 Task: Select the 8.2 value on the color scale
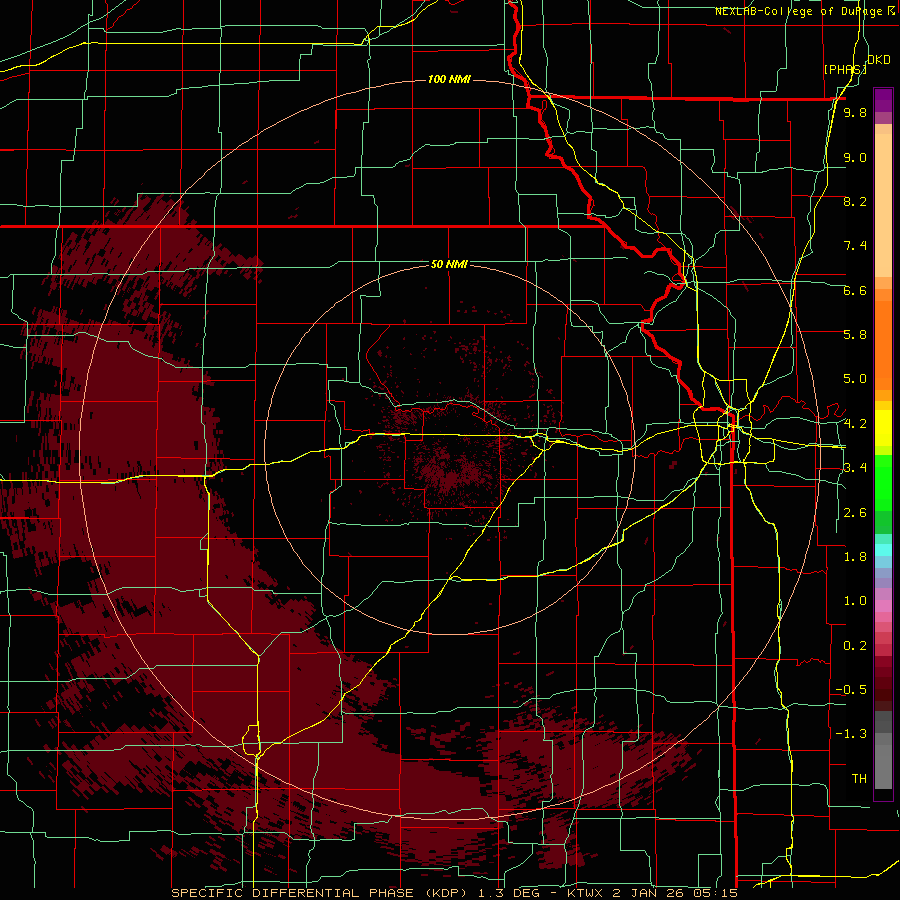[x=855, y=201]
